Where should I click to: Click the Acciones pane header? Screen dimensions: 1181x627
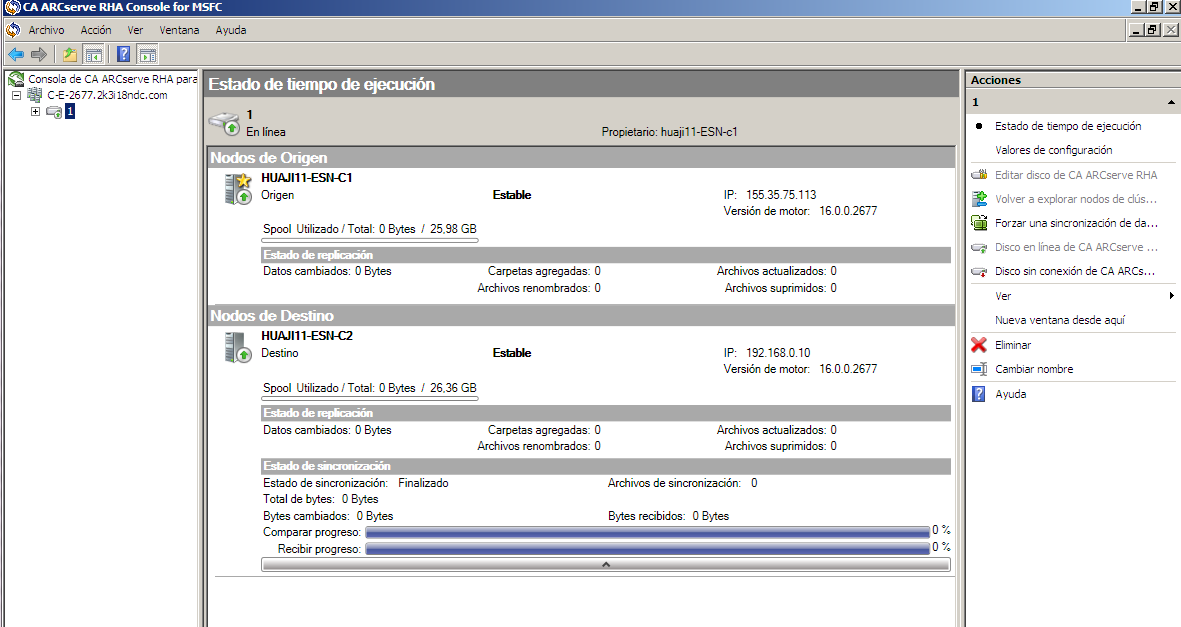pyautogui.click(x=1073, y=80)
